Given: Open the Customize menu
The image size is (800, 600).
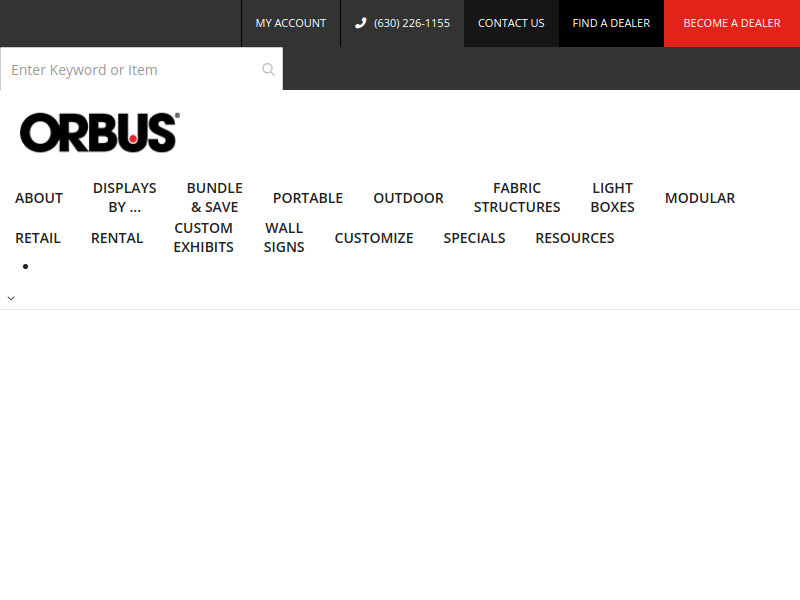Looking at the screenshot, I should (374, 238).
